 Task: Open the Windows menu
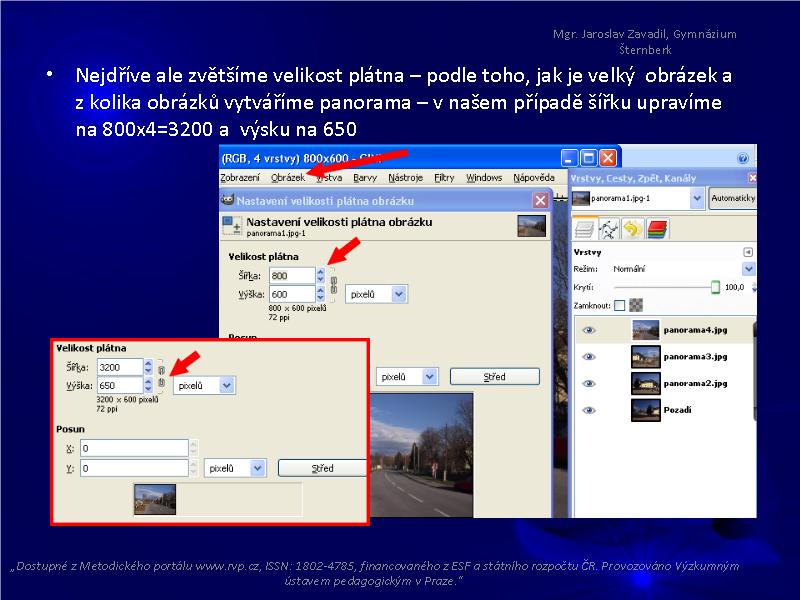pos(484,178)
